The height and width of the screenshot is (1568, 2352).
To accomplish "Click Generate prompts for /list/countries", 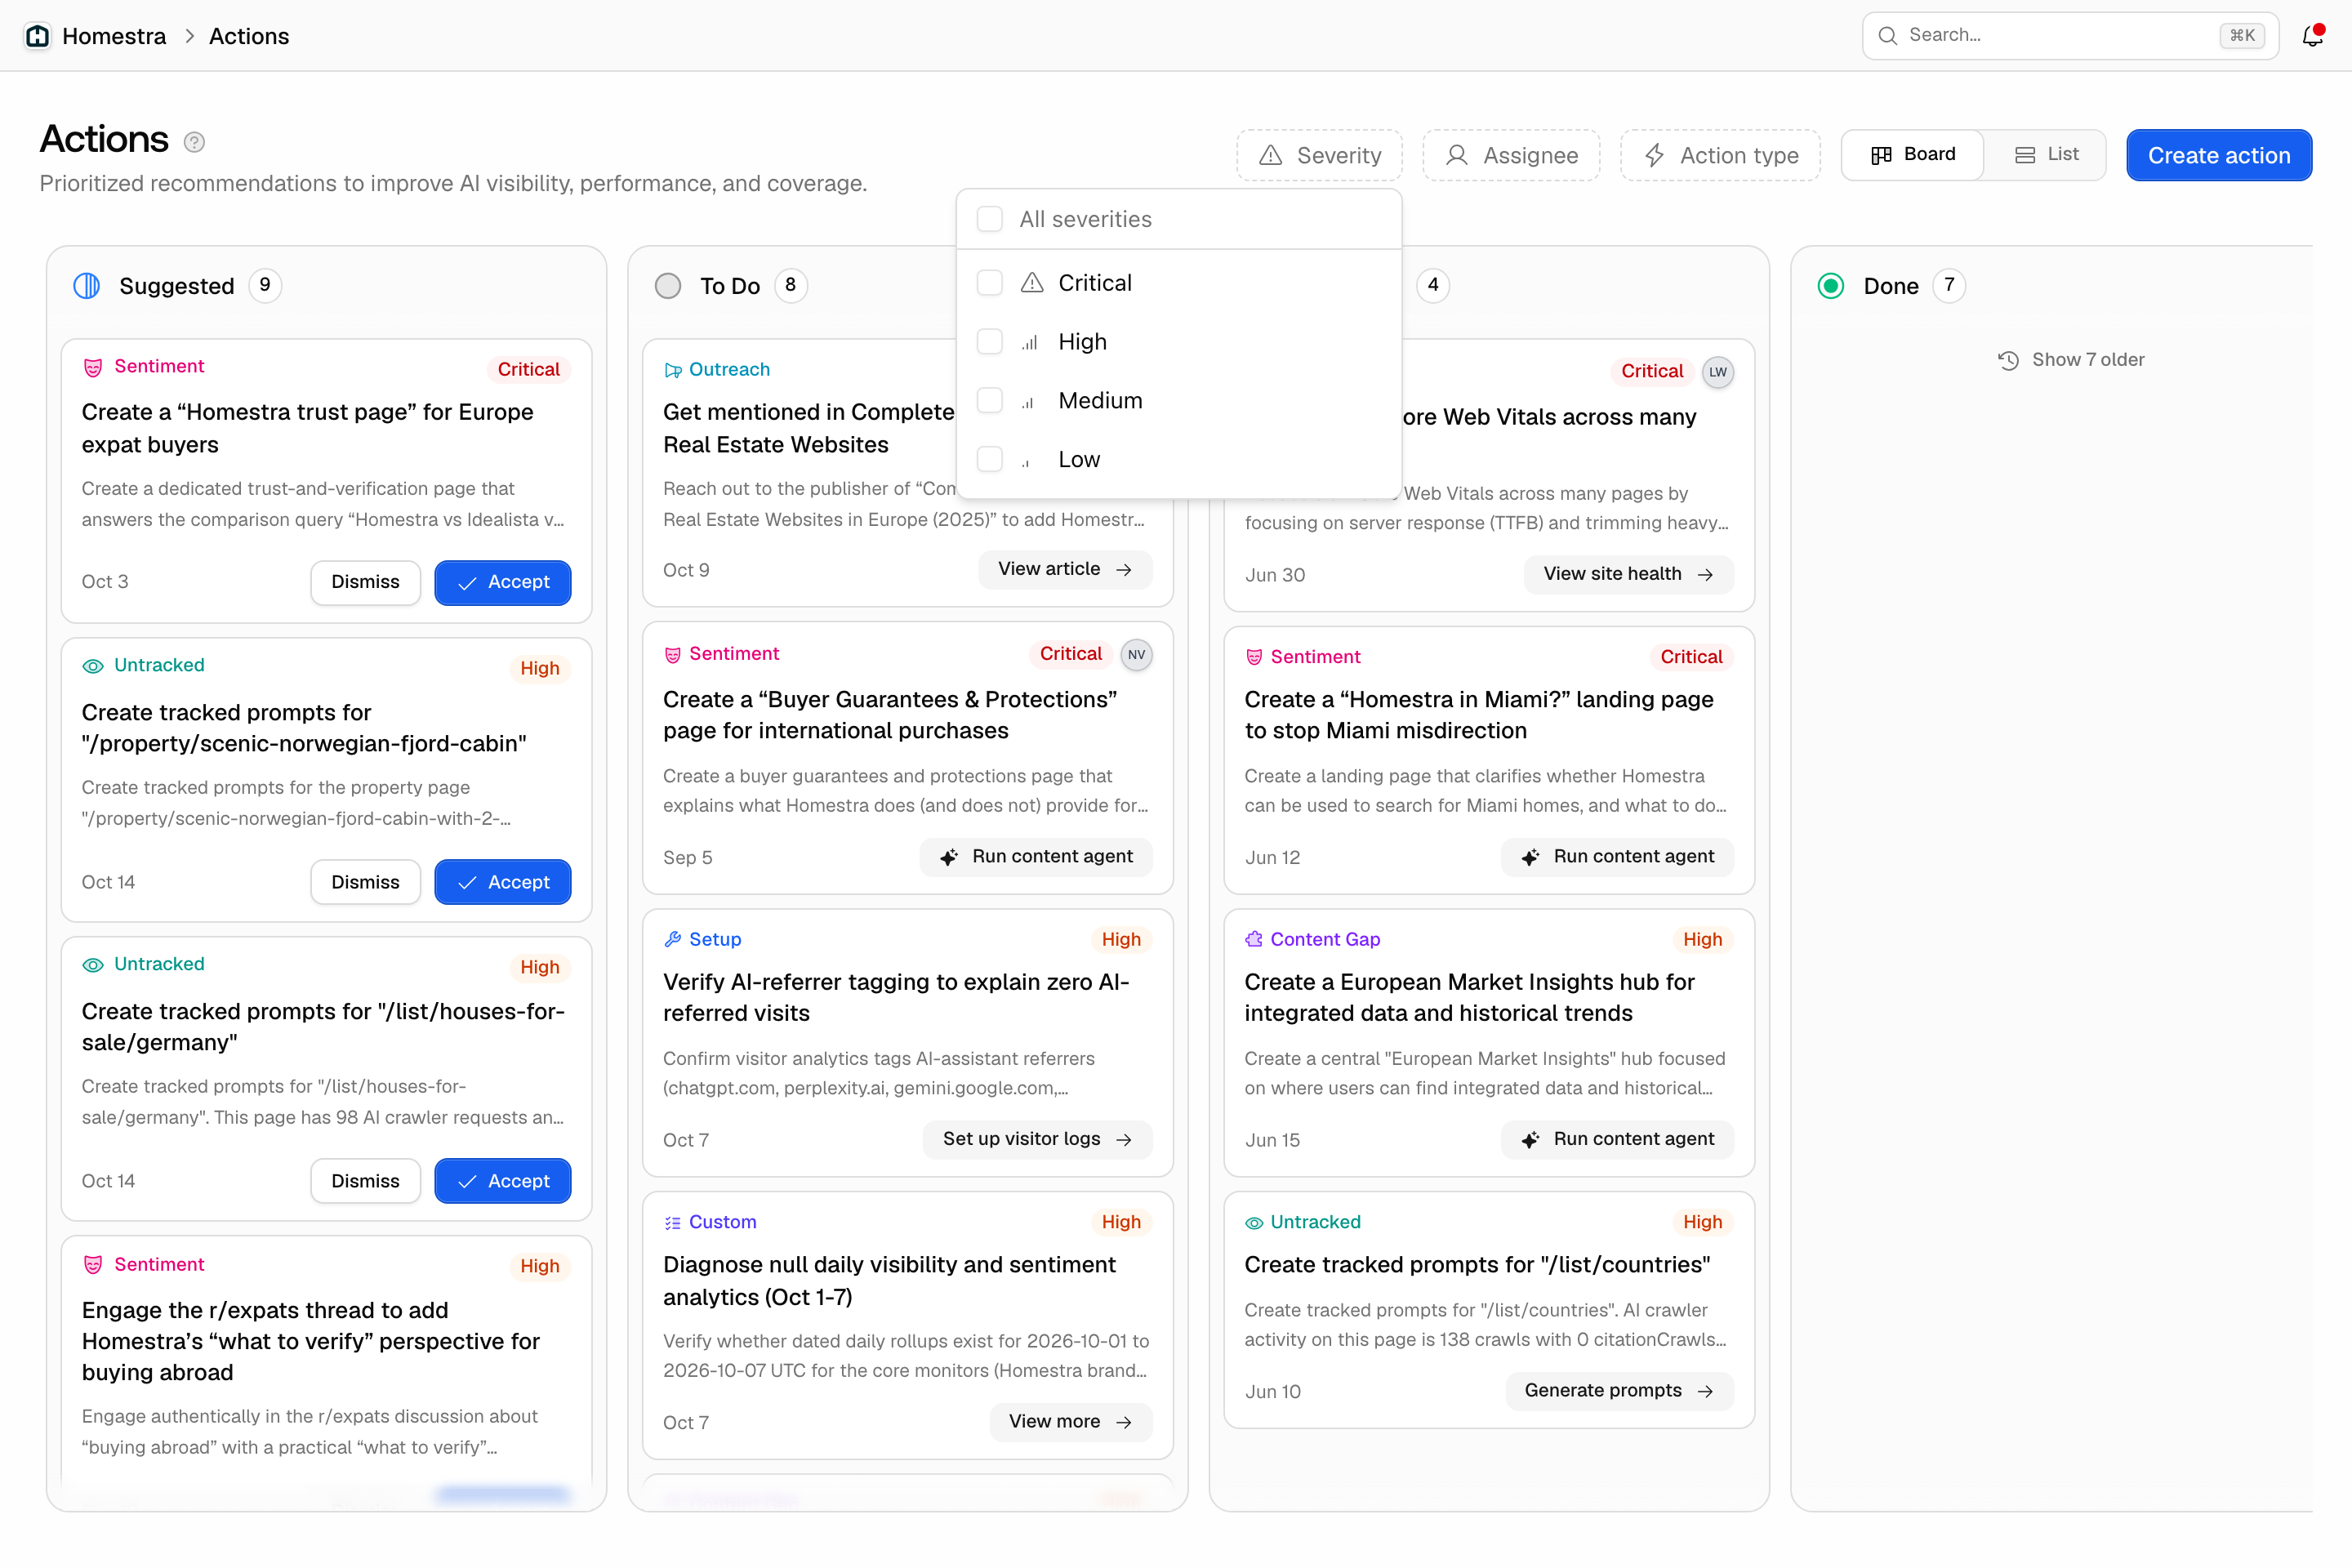I will click(1619, 1391).
